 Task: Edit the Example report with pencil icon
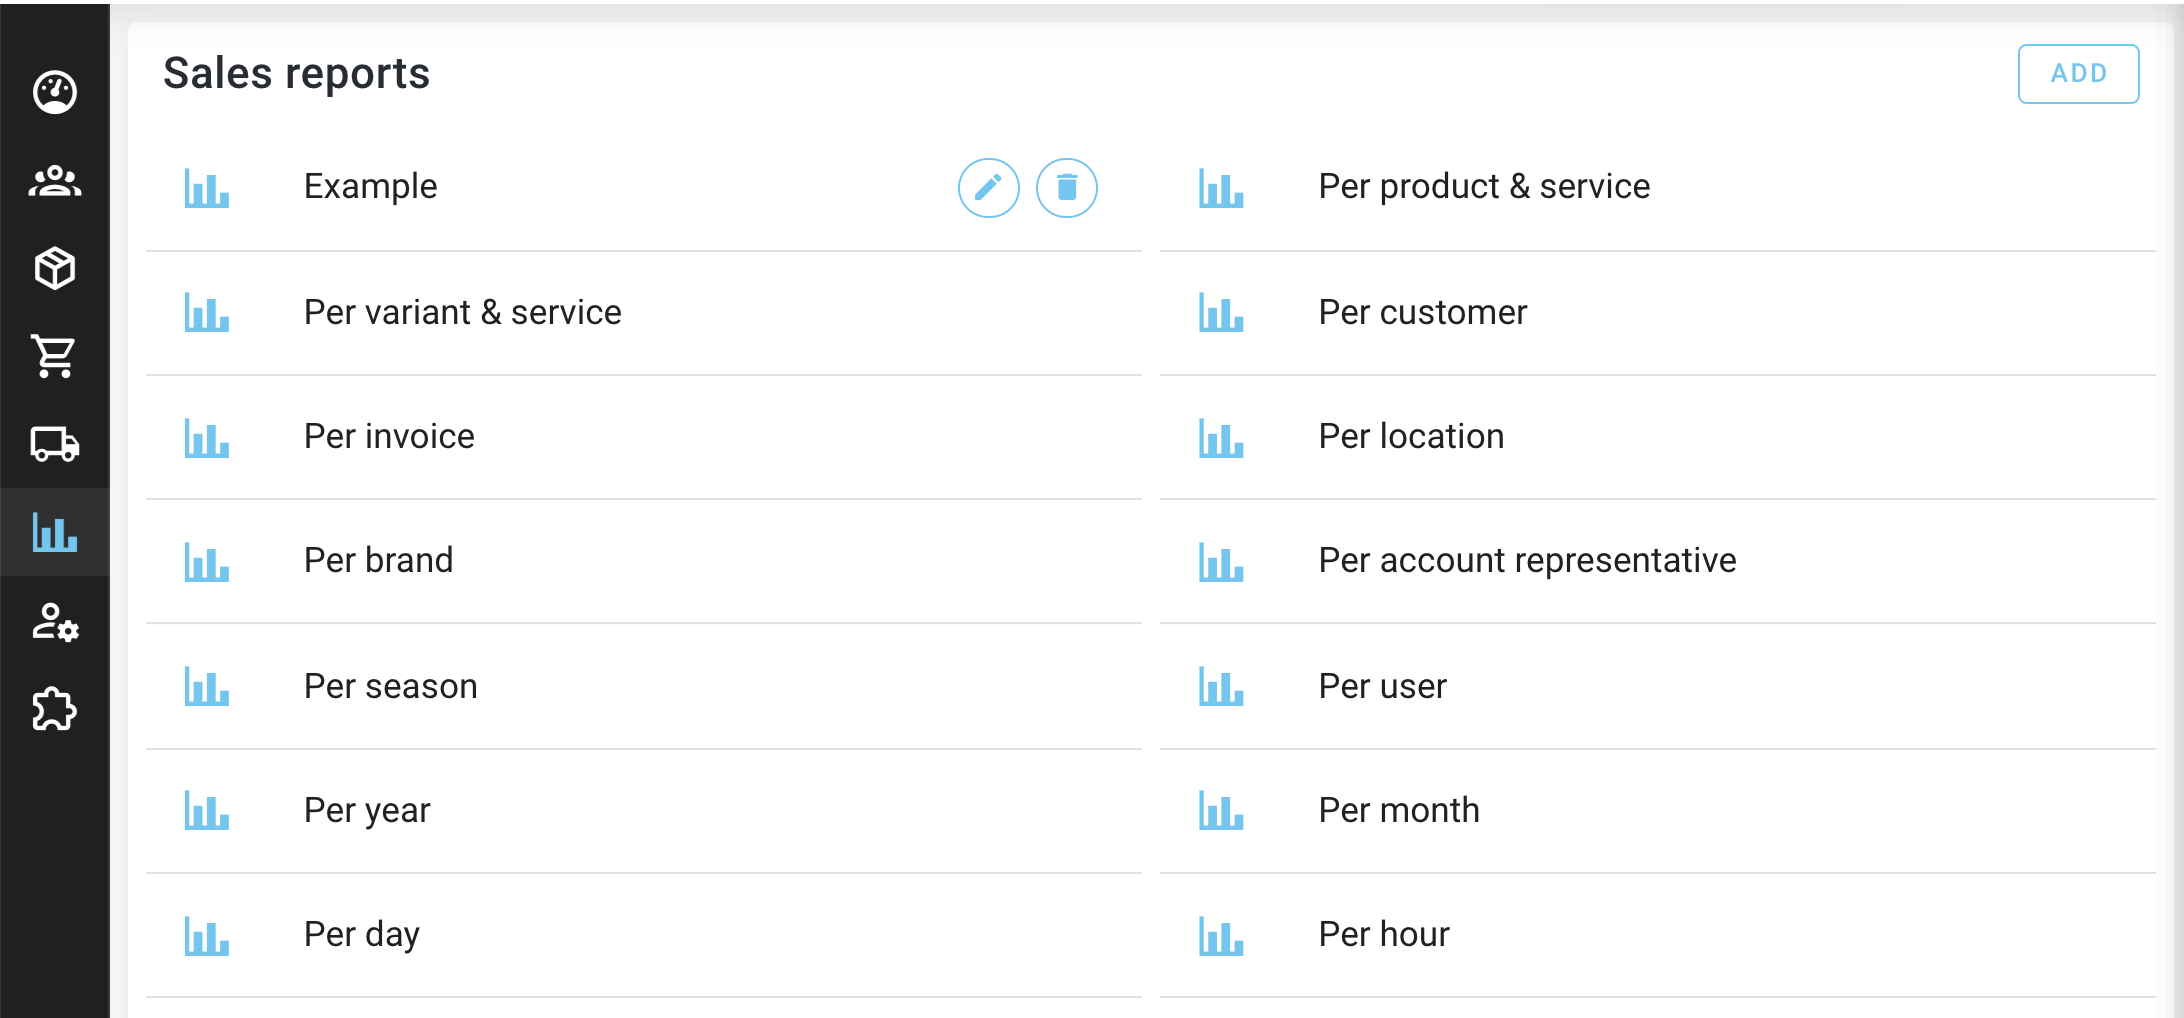pyautogui.click(x=988, y=188)
